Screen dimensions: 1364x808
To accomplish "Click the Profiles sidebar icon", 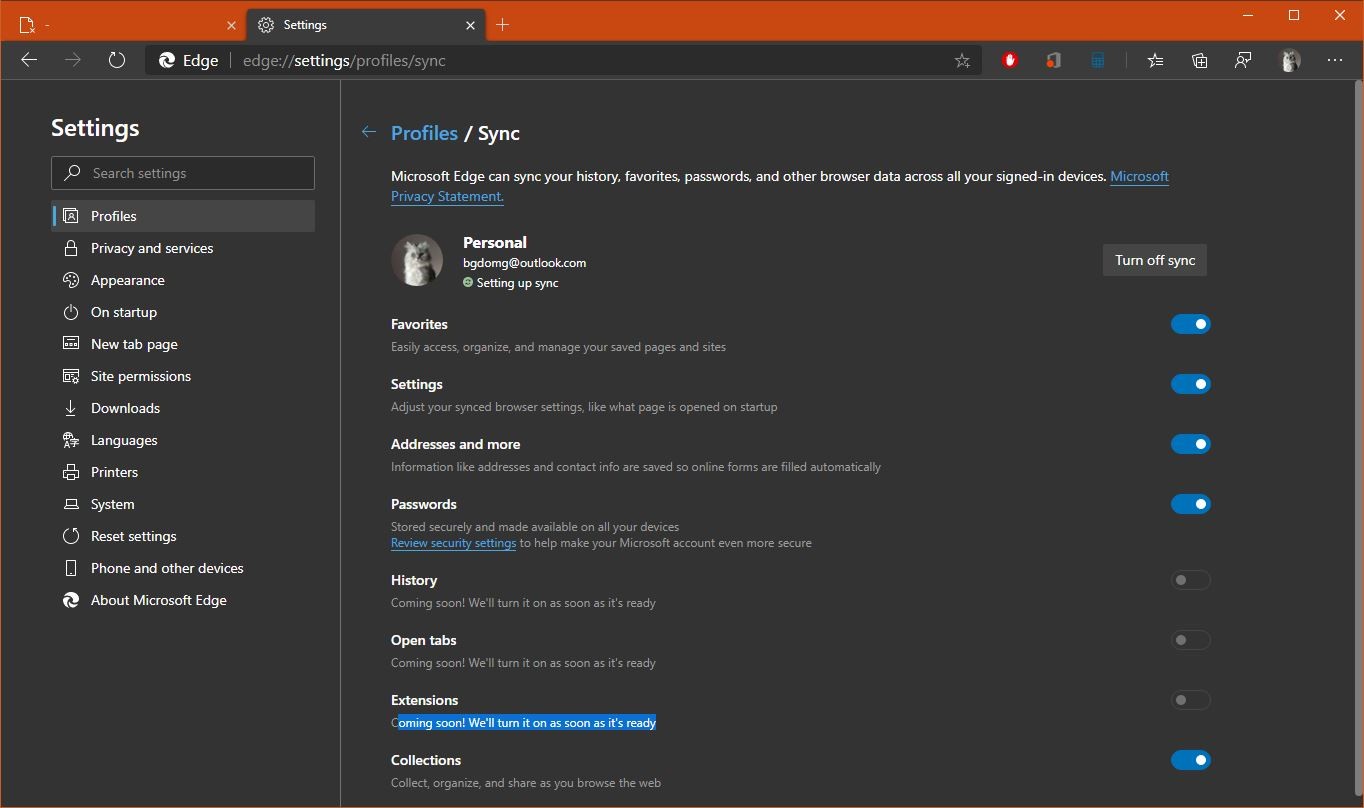I will click(71, 216).
